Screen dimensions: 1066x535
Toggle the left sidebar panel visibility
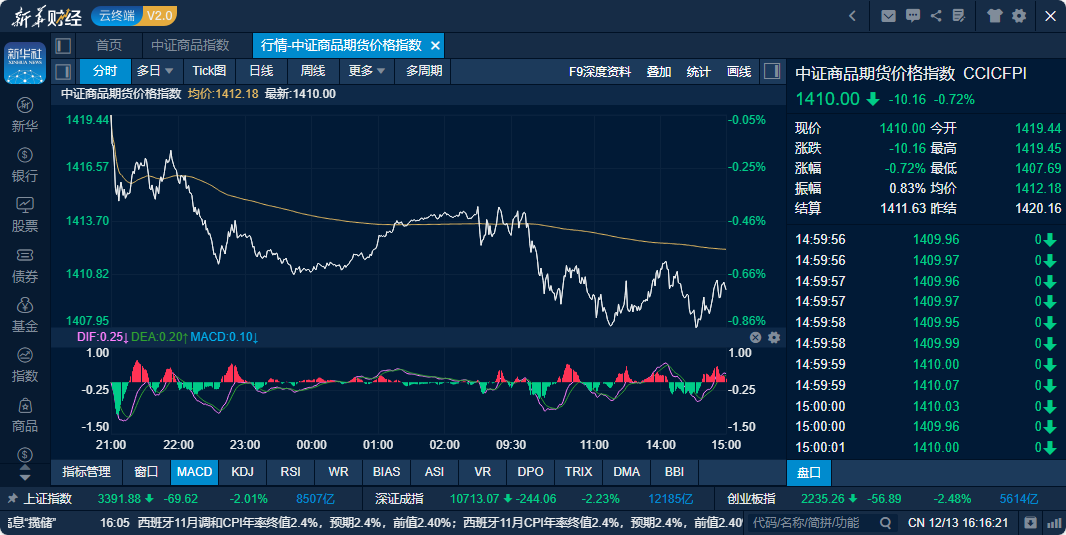click(x=63, y=46)
